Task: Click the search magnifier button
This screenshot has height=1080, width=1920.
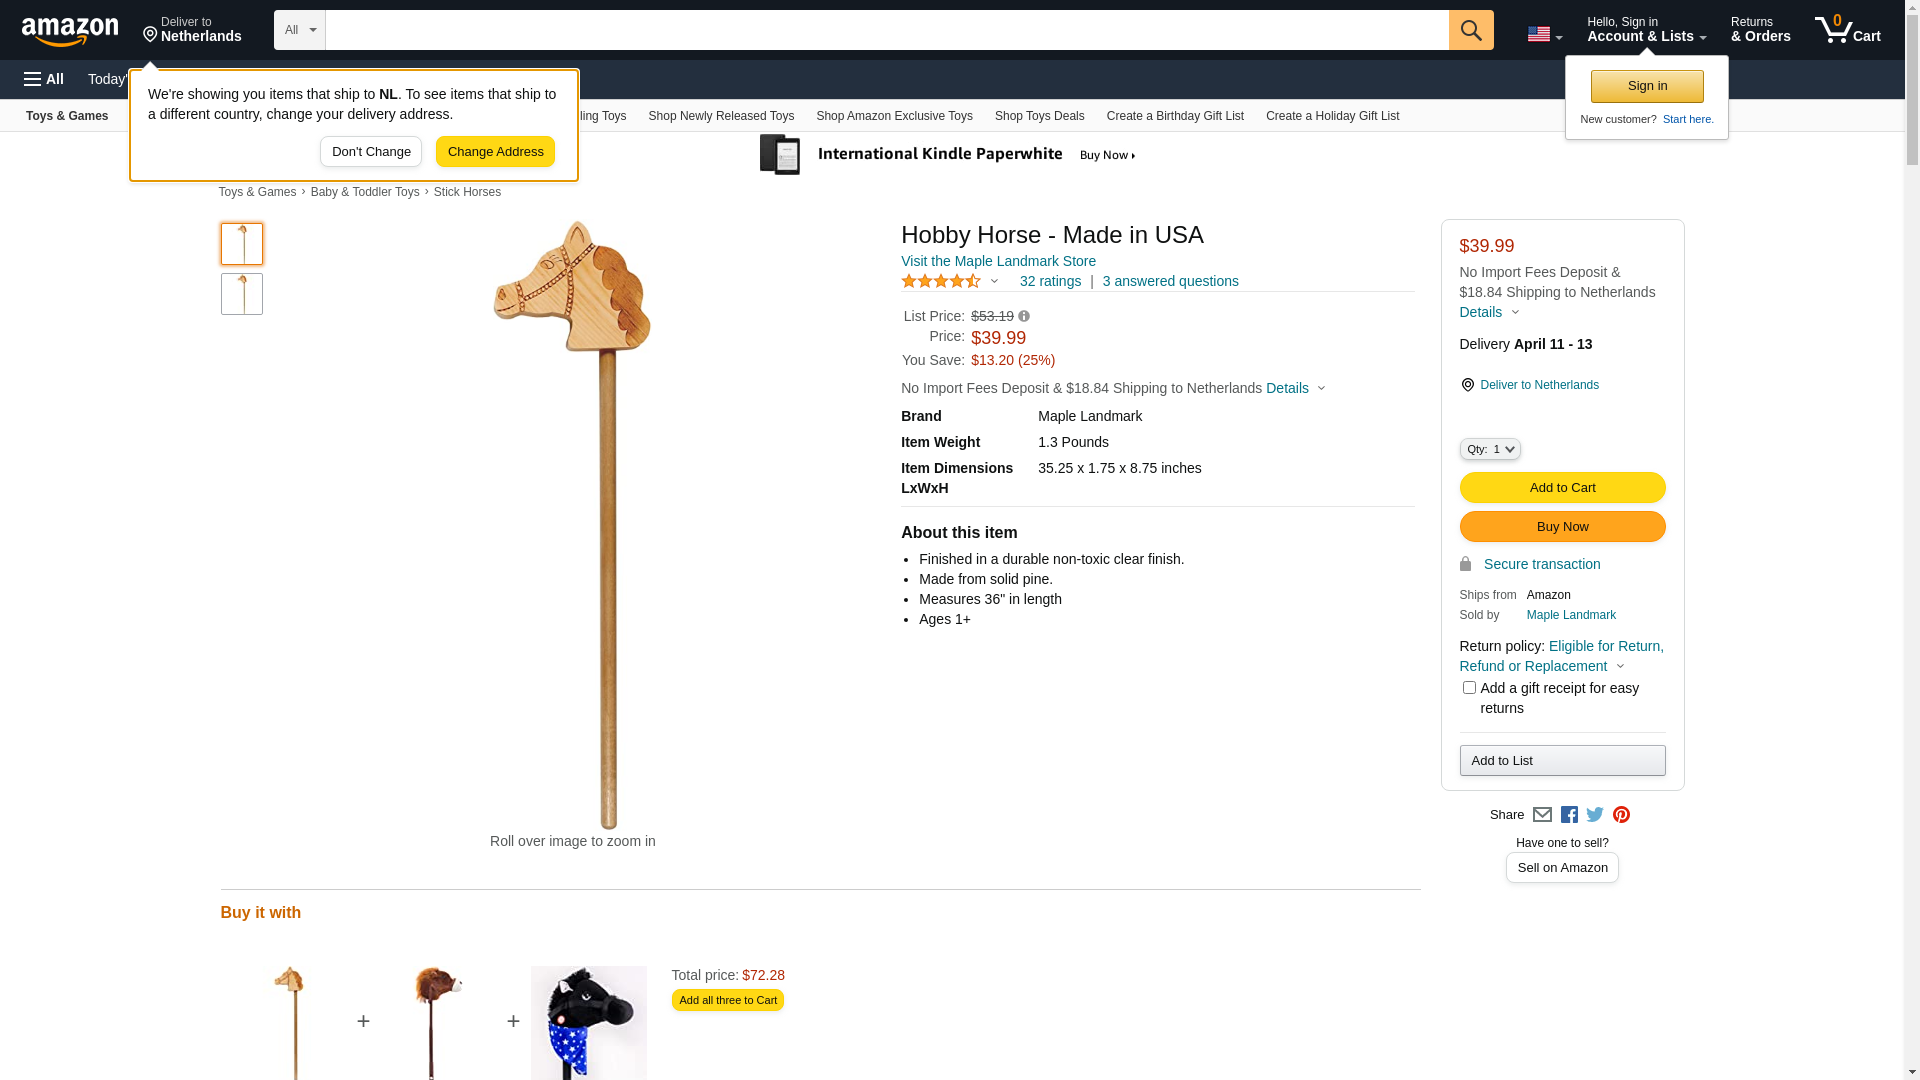Action: click(1470, 30)
